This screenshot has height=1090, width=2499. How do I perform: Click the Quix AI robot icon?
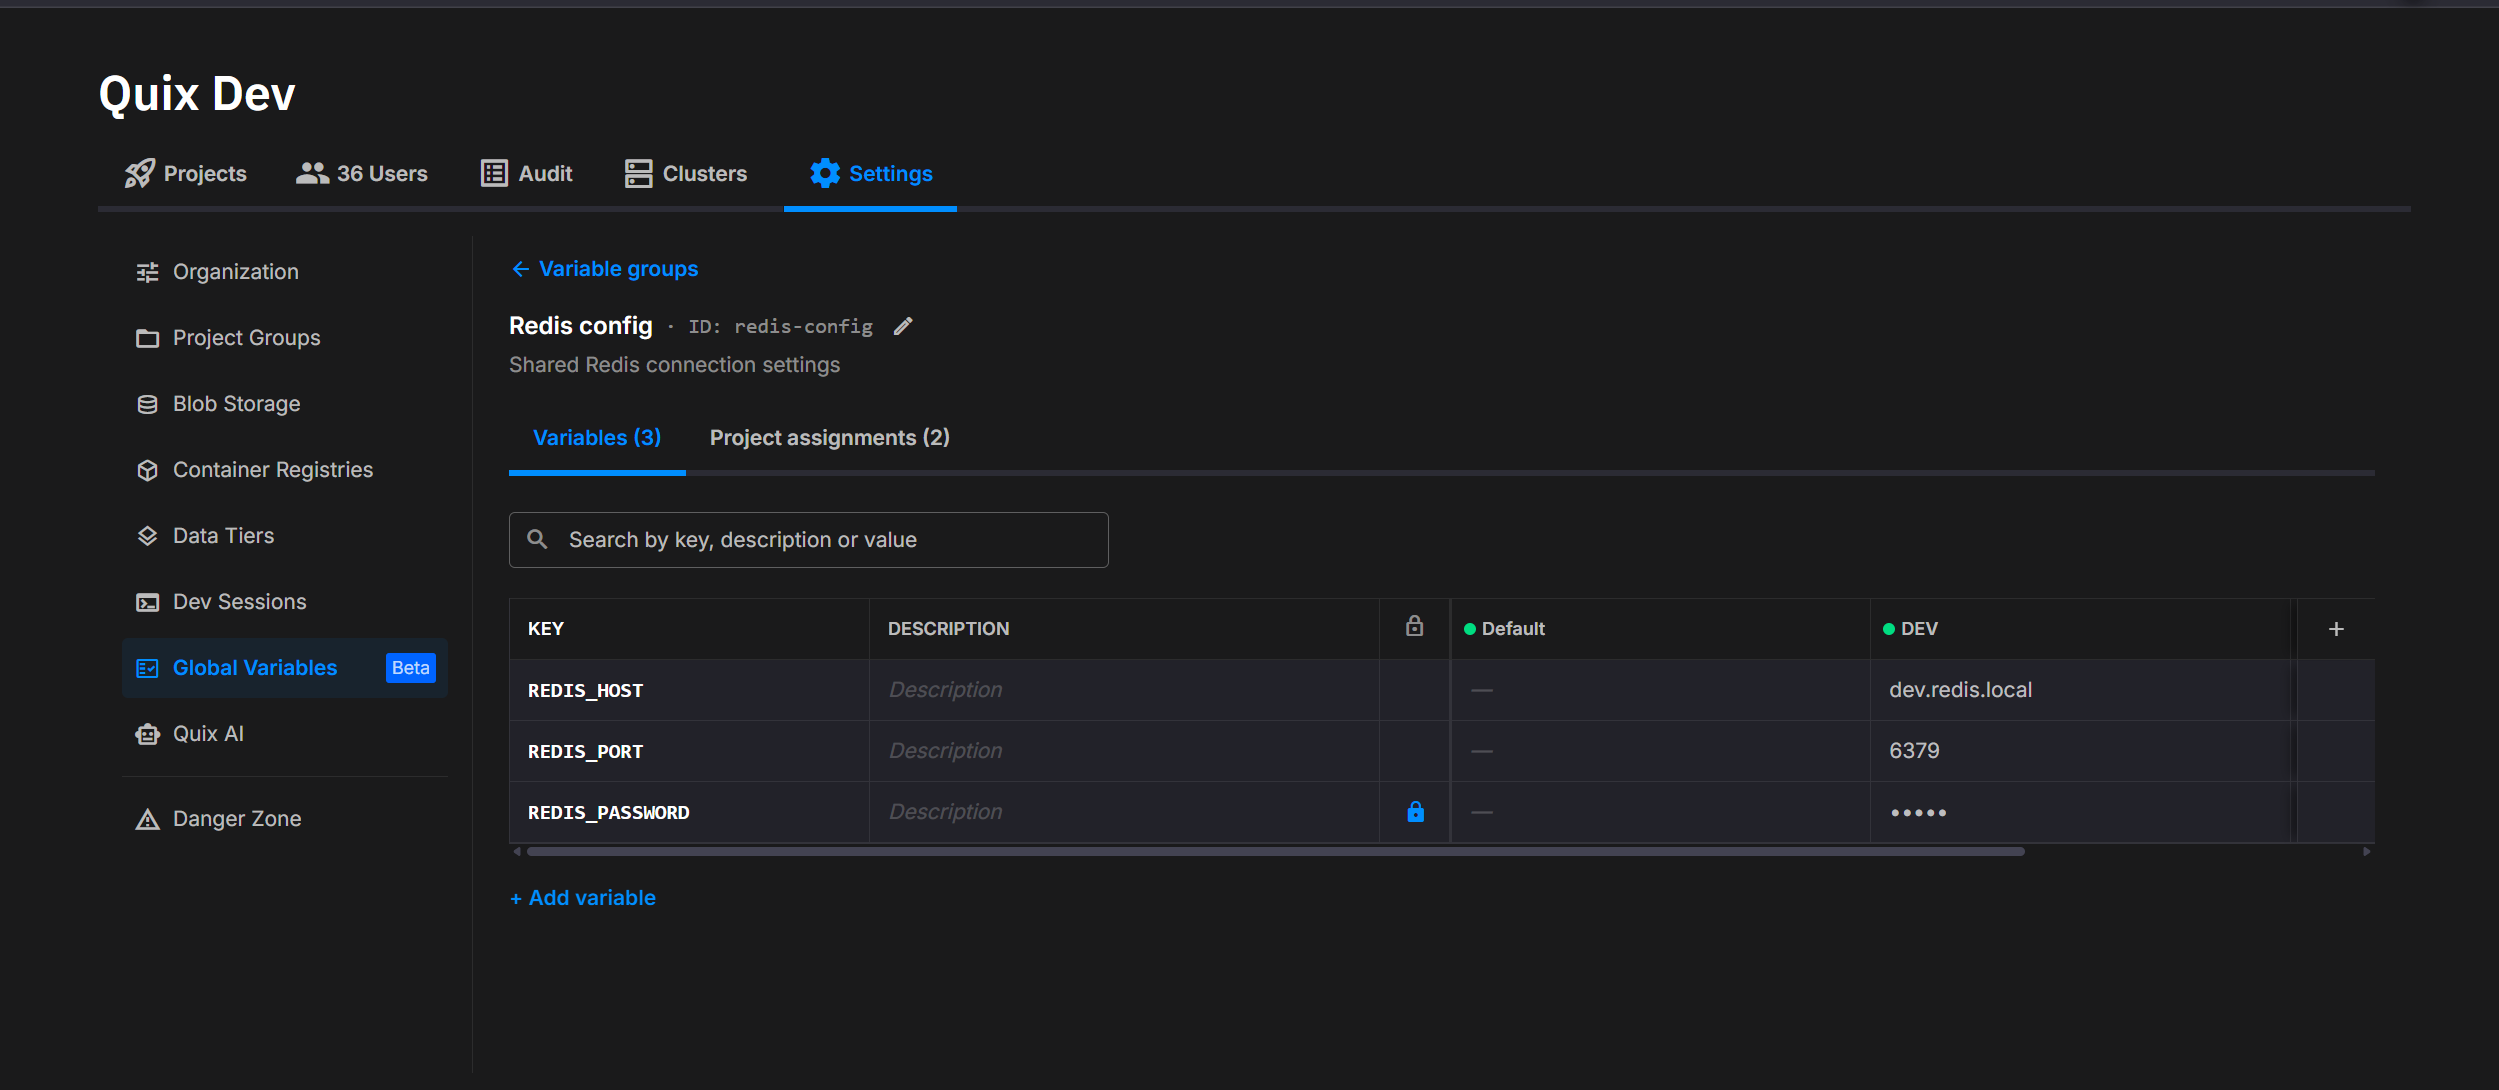pyautogui.click(x=148, y=734)
